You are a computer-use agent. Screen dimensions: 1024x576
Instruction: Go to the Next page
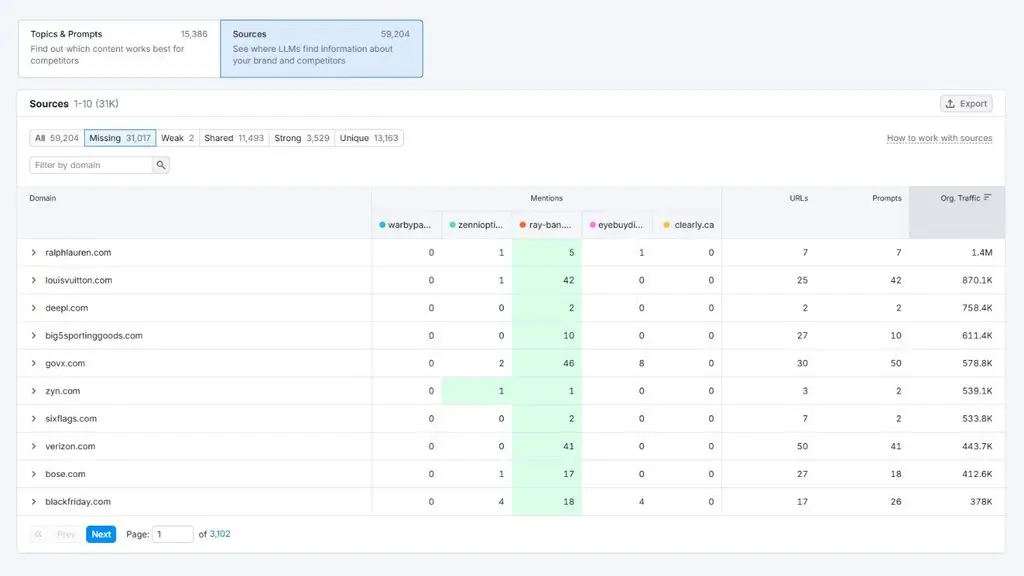point(101,534)
